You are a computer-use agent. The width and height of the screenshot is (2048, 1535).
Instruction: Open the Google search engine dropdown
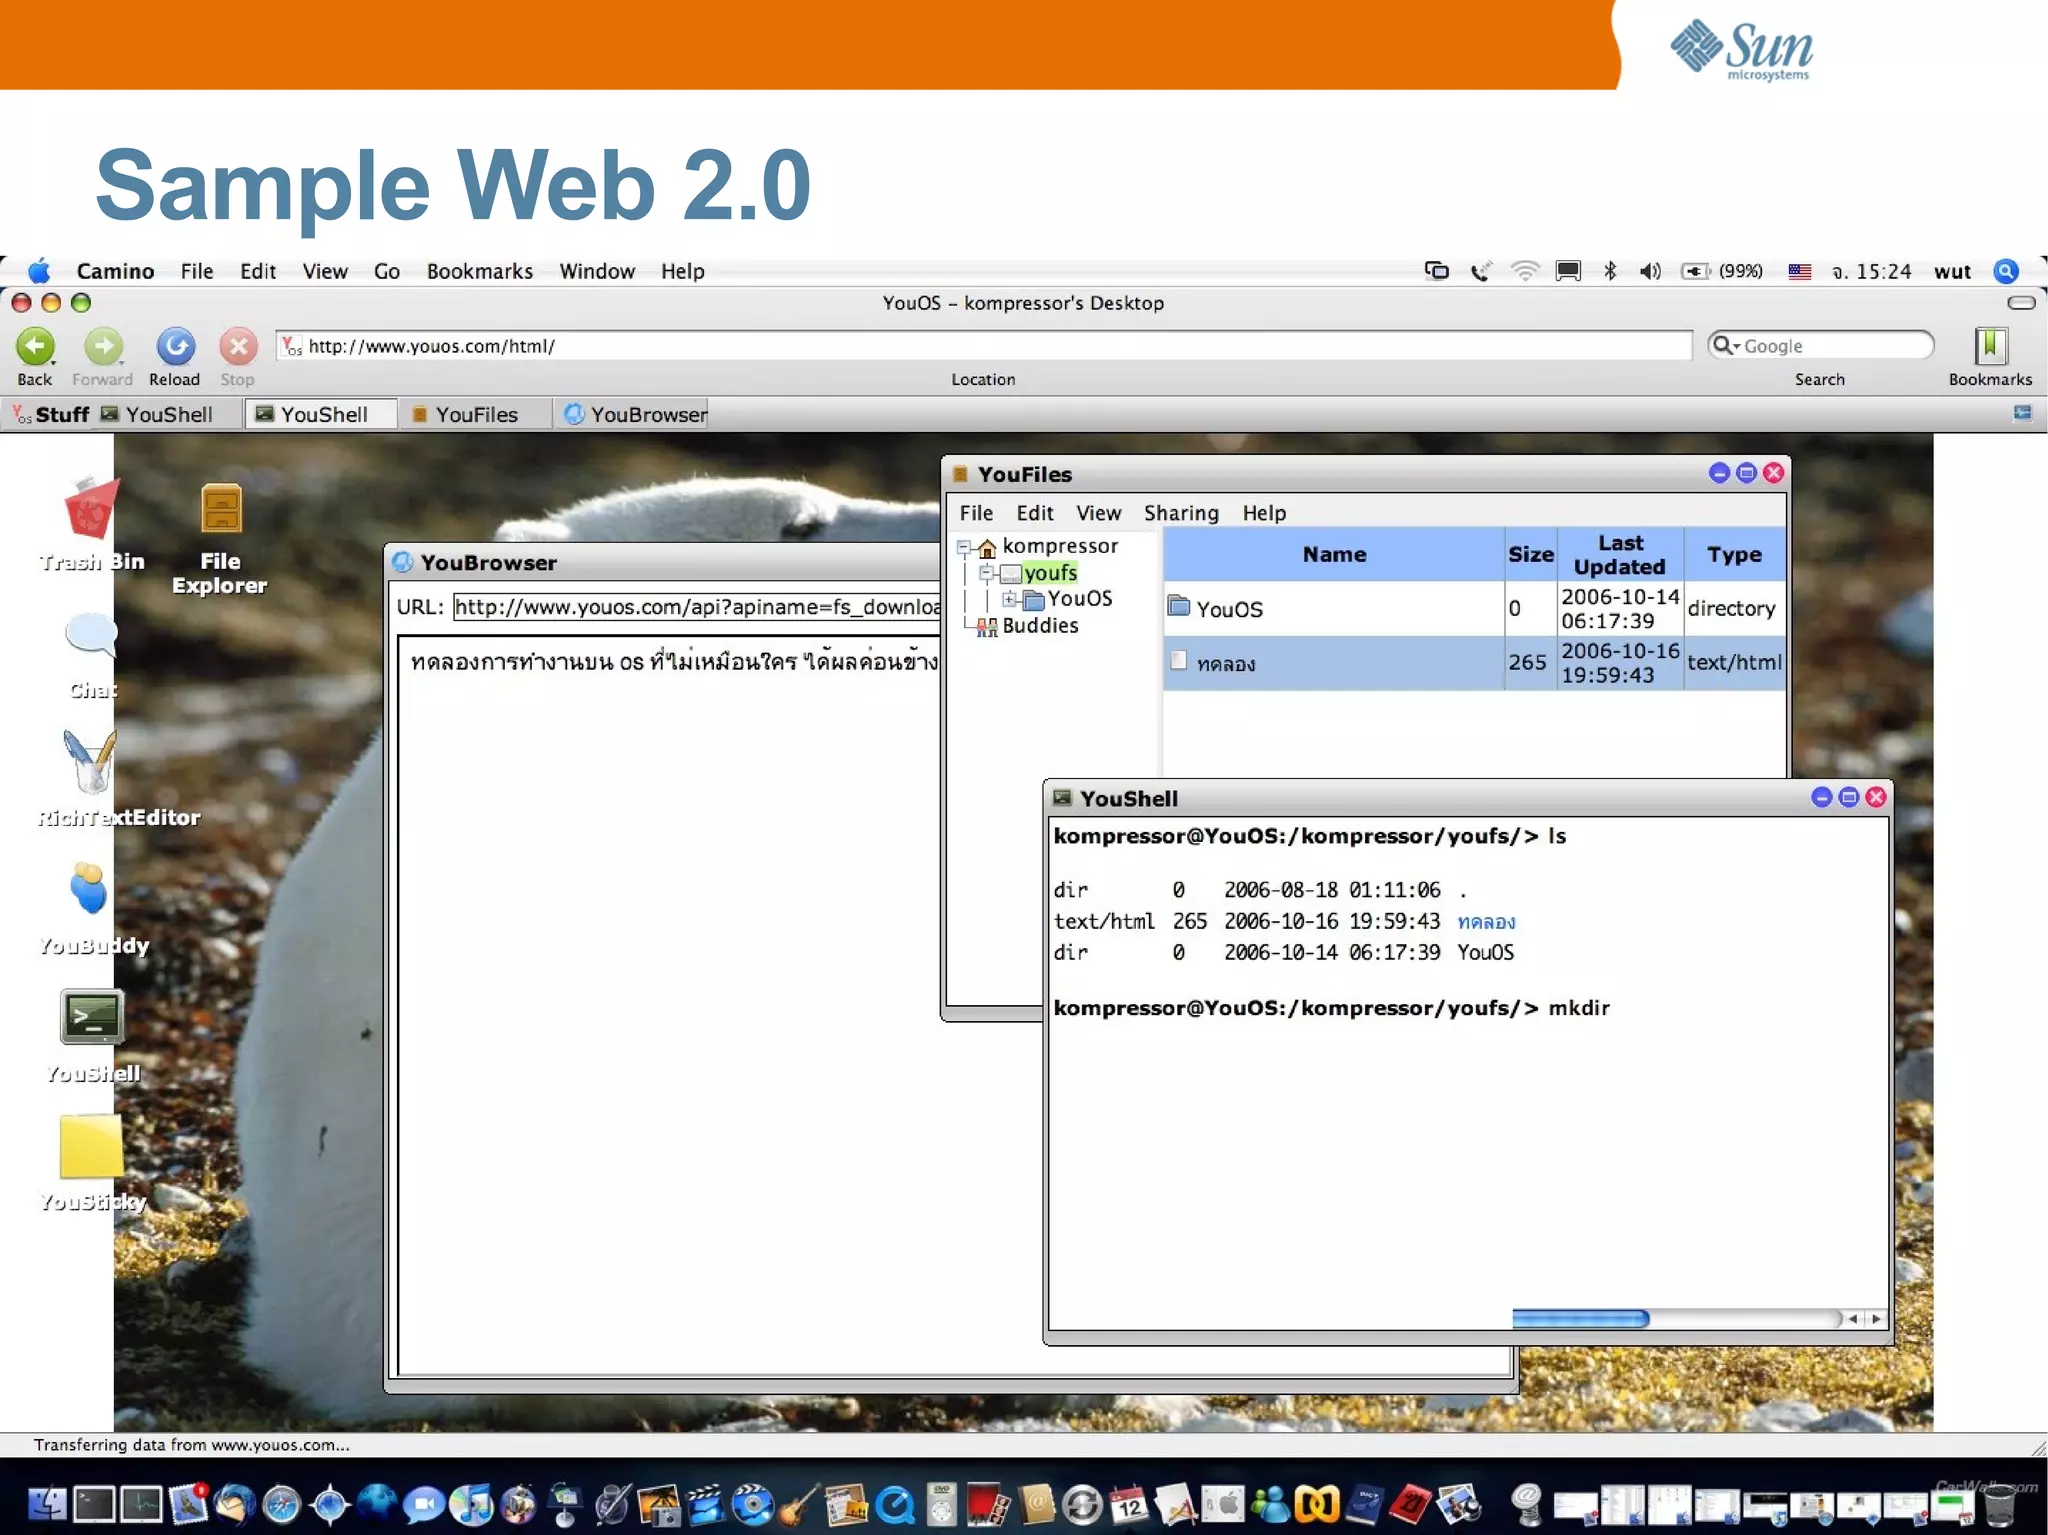tap(1726, 346)
